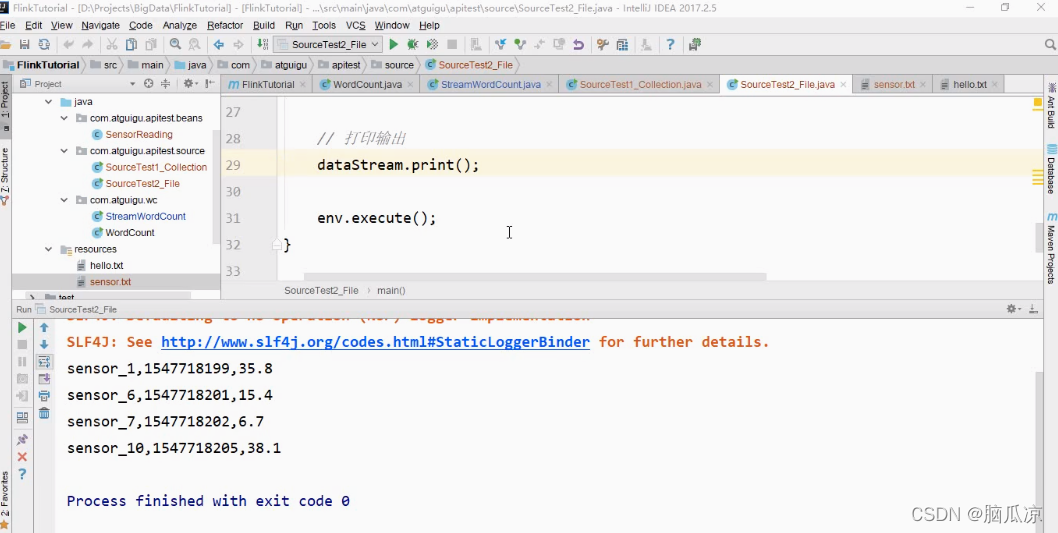Click main() in the editor breadcrumb

(x=391, y=290)
